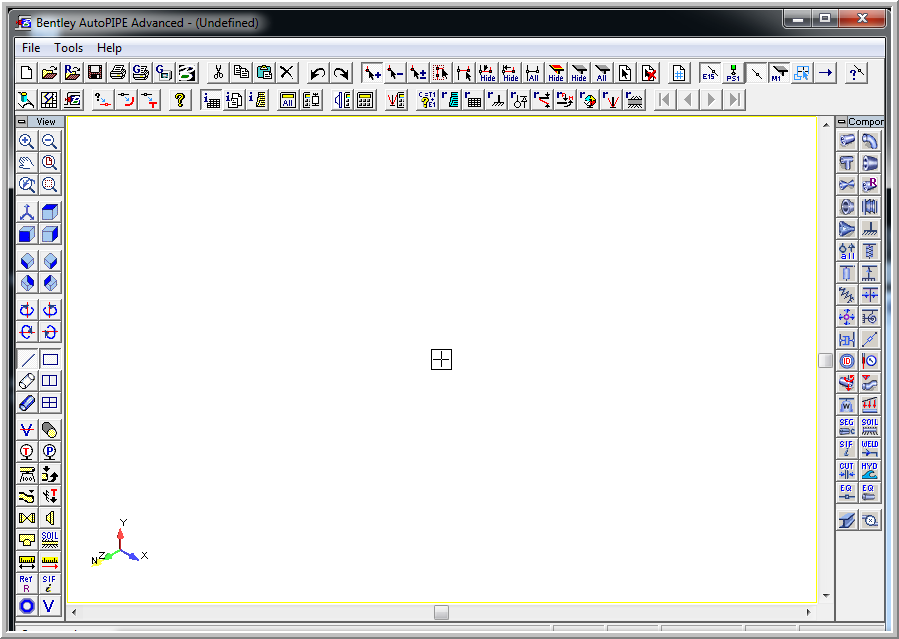The width and height of the screenshot is (899, 639).
Task: Click the vertical scrollbar thumb
Action: point(826,360)
